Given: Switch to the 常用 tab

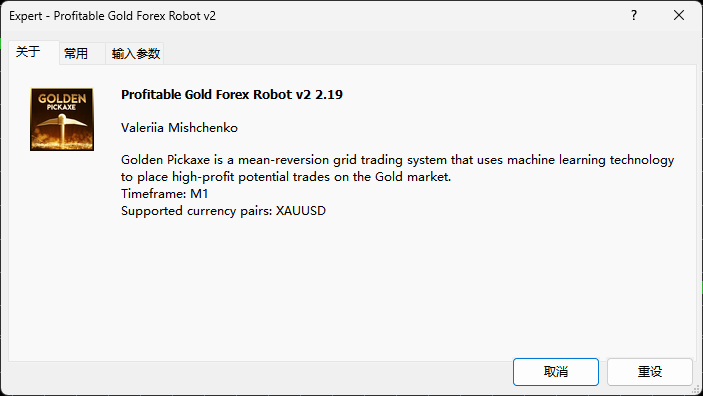Looking at the screenshot, I should (x=82, y=54).
